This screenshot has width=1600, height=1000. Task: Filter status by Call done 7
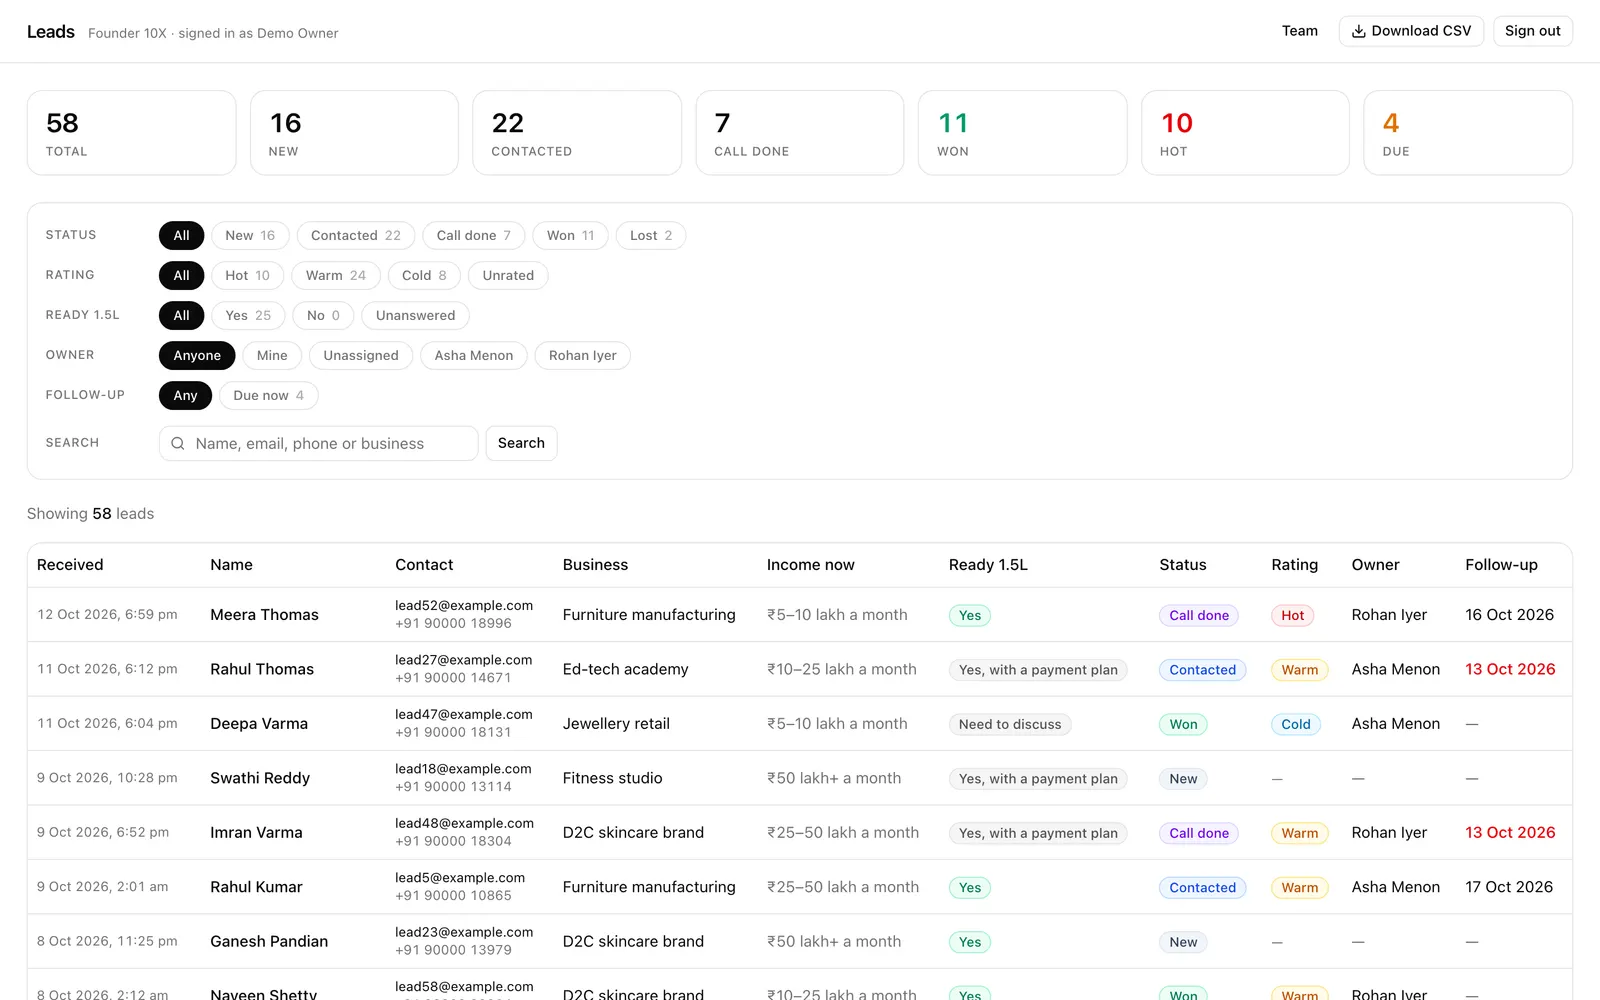[x=473, y=235]
